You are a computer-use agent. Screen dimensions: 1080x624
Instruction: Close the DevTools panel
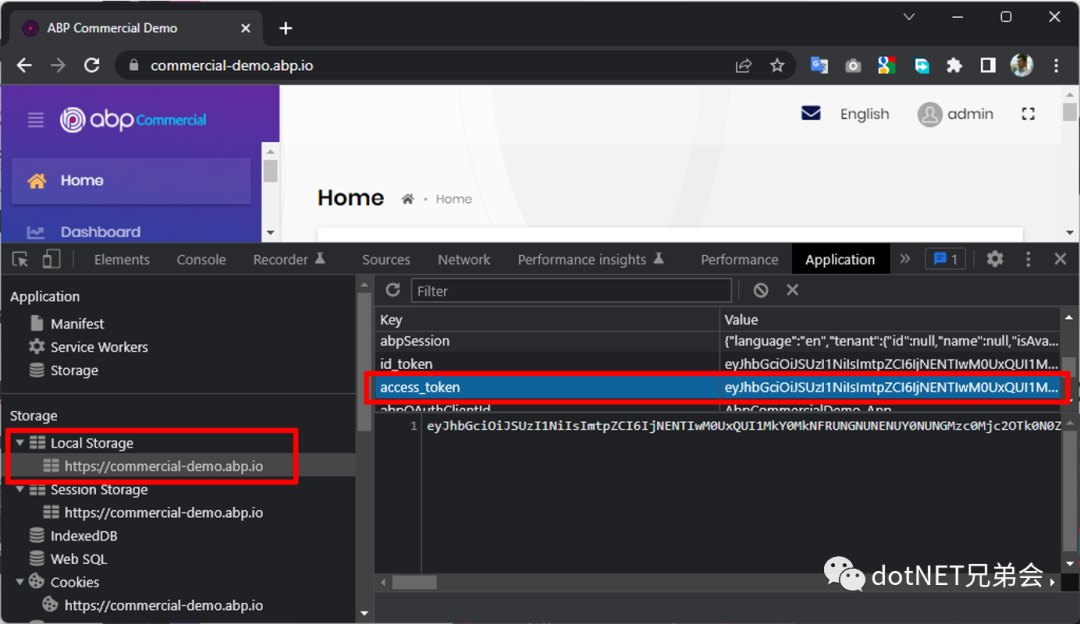pos(1060,259)
